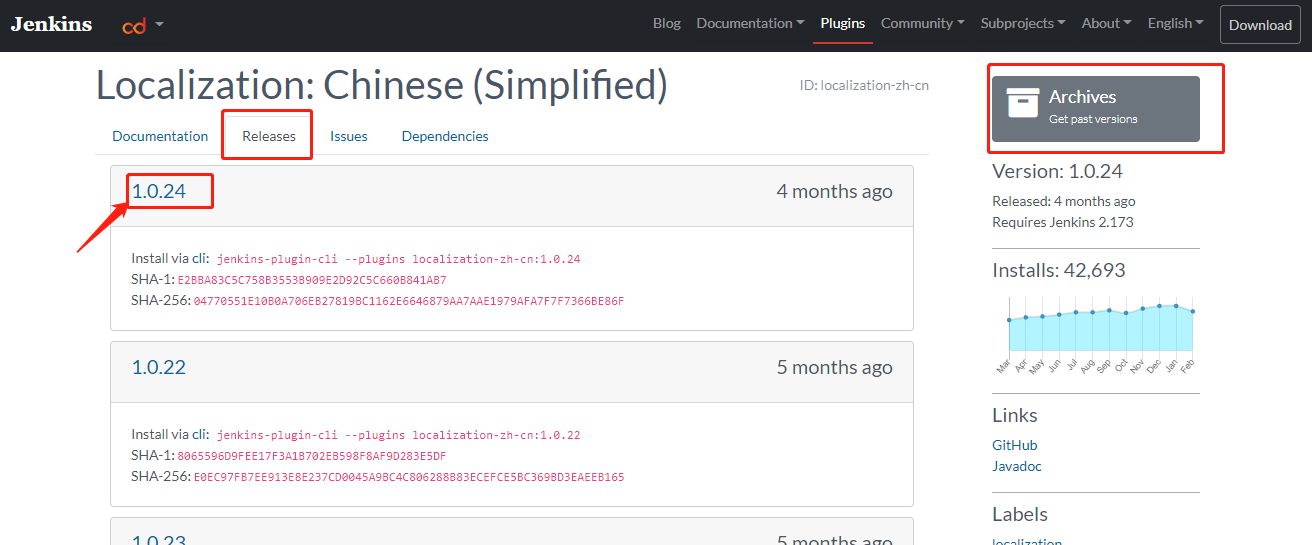
Task: Click the Download button
Action: (x=1260, y=25)
